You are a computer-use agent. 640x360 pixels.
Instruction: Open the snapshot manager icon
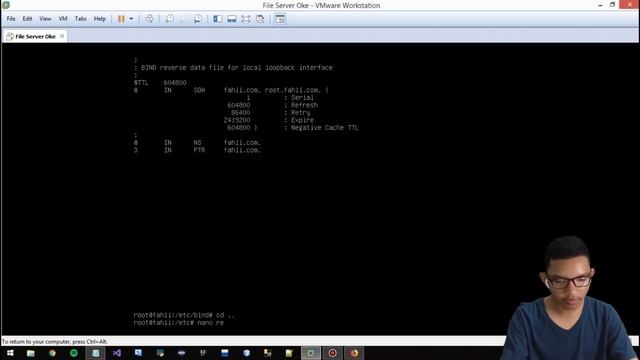[x=198, y=19]
